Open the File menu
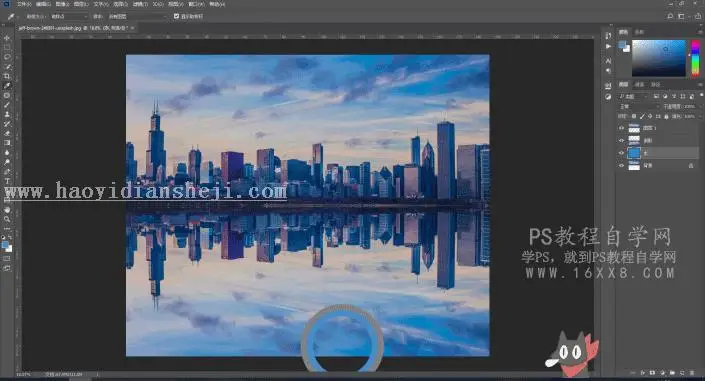Viewport: 705px width, 381px height. [x=24, y=4]
